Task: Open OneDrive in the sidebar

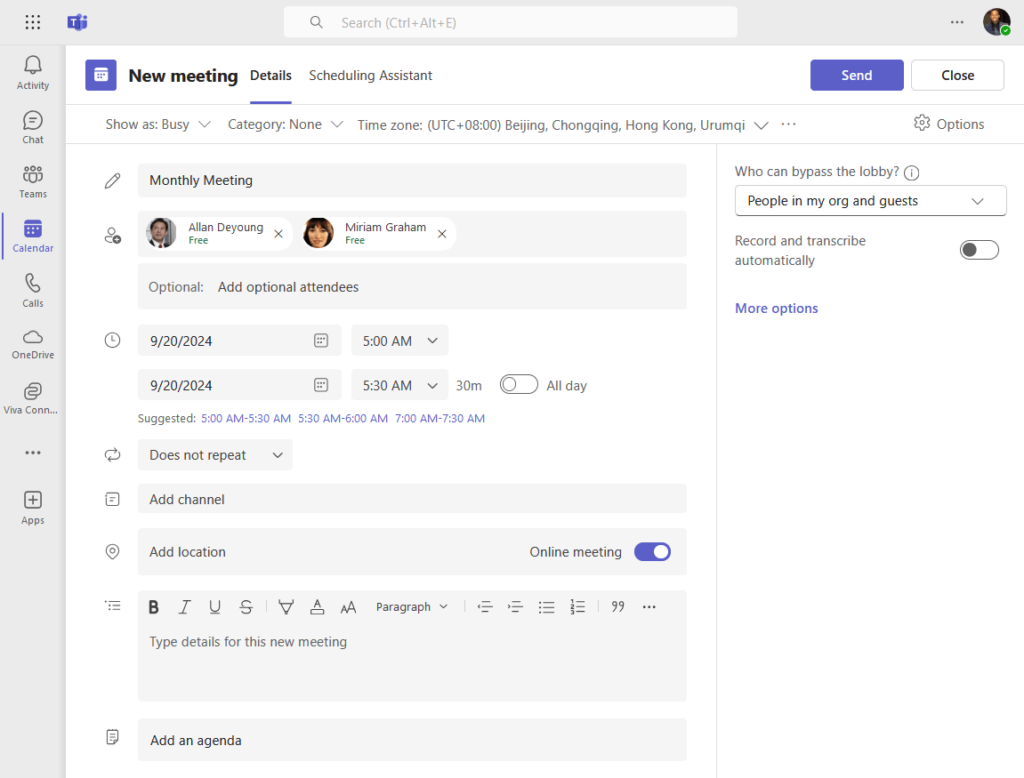Action: [33, 344]
